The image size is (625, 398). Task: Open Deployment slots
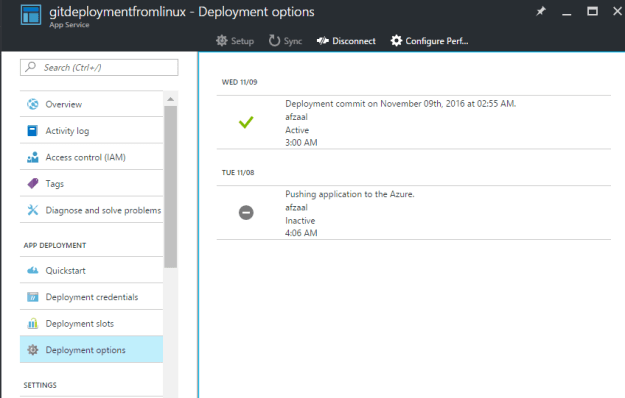tap(91, 323)
